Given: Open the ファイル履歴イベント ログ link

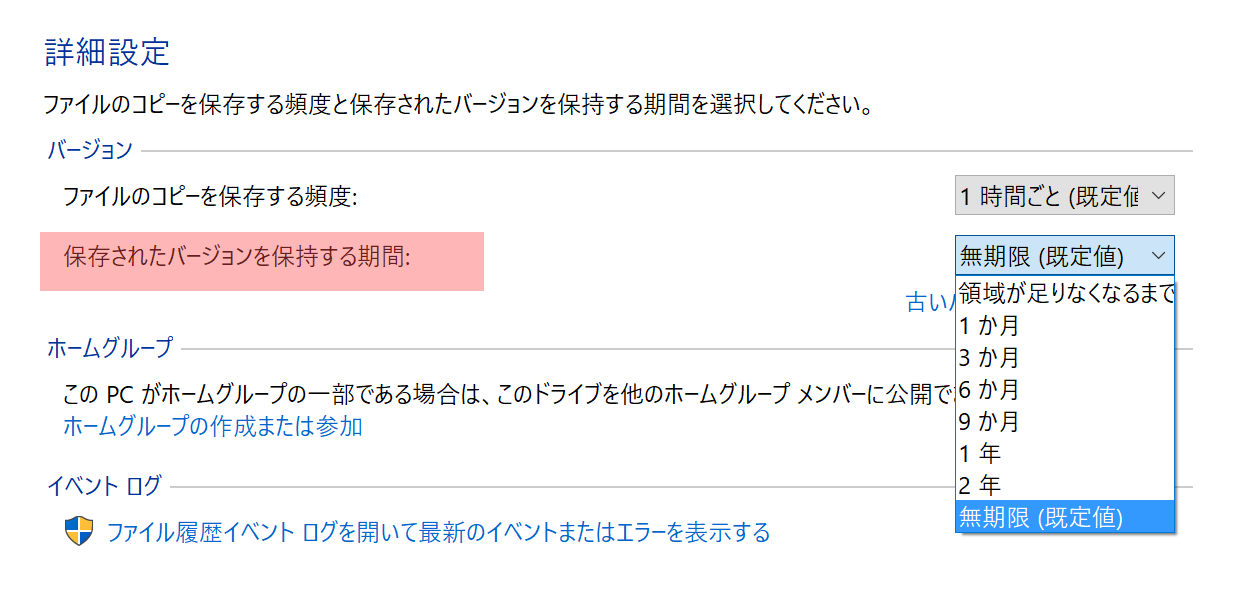Looking at the screenshot, I should (x=438, y=532).
